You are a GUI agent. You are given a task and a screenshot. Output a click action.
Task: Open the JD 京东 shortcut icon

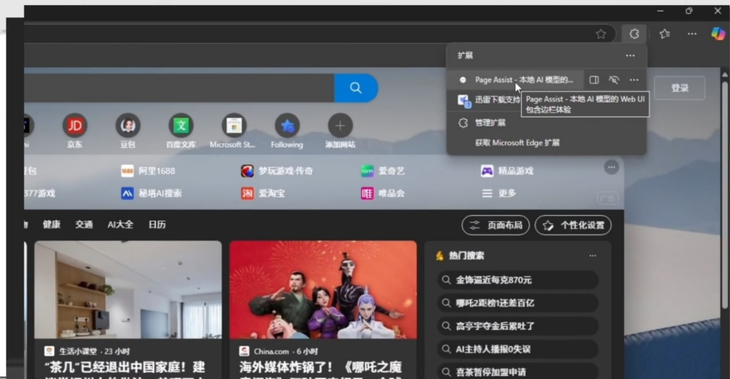coord(75,126)
